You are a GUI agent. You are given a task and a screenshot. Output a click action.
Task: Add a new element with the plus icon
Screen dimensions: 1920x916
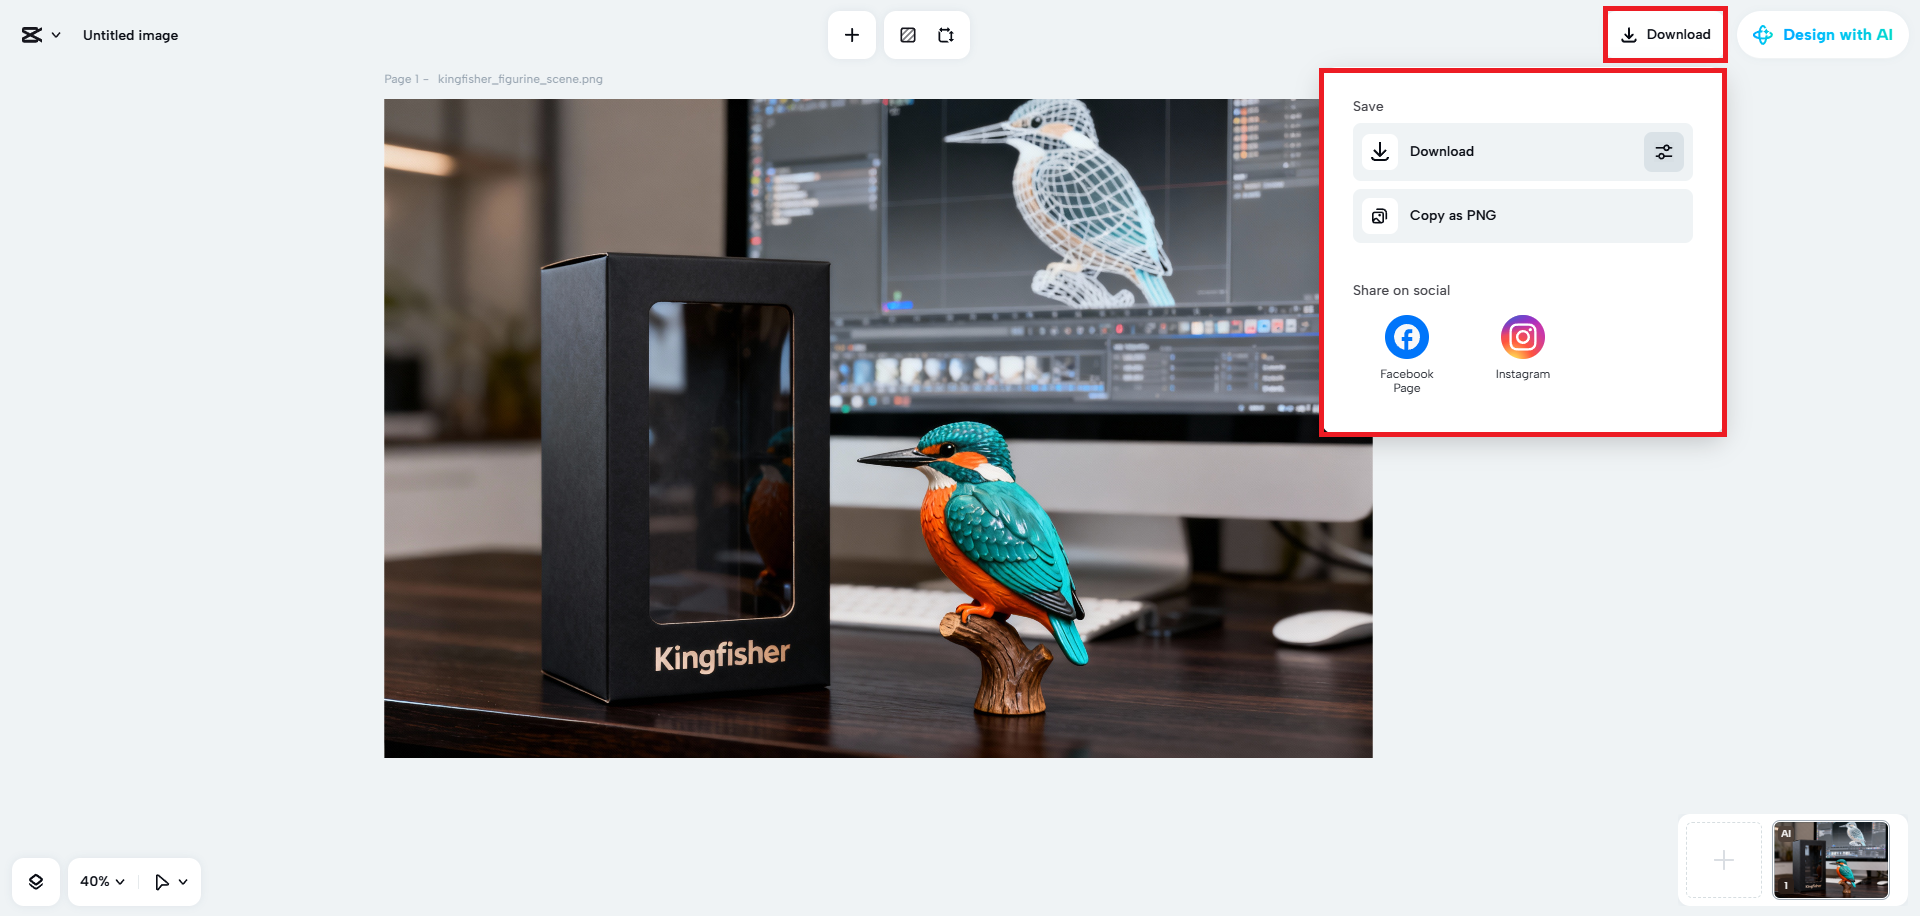pos(851,34)
